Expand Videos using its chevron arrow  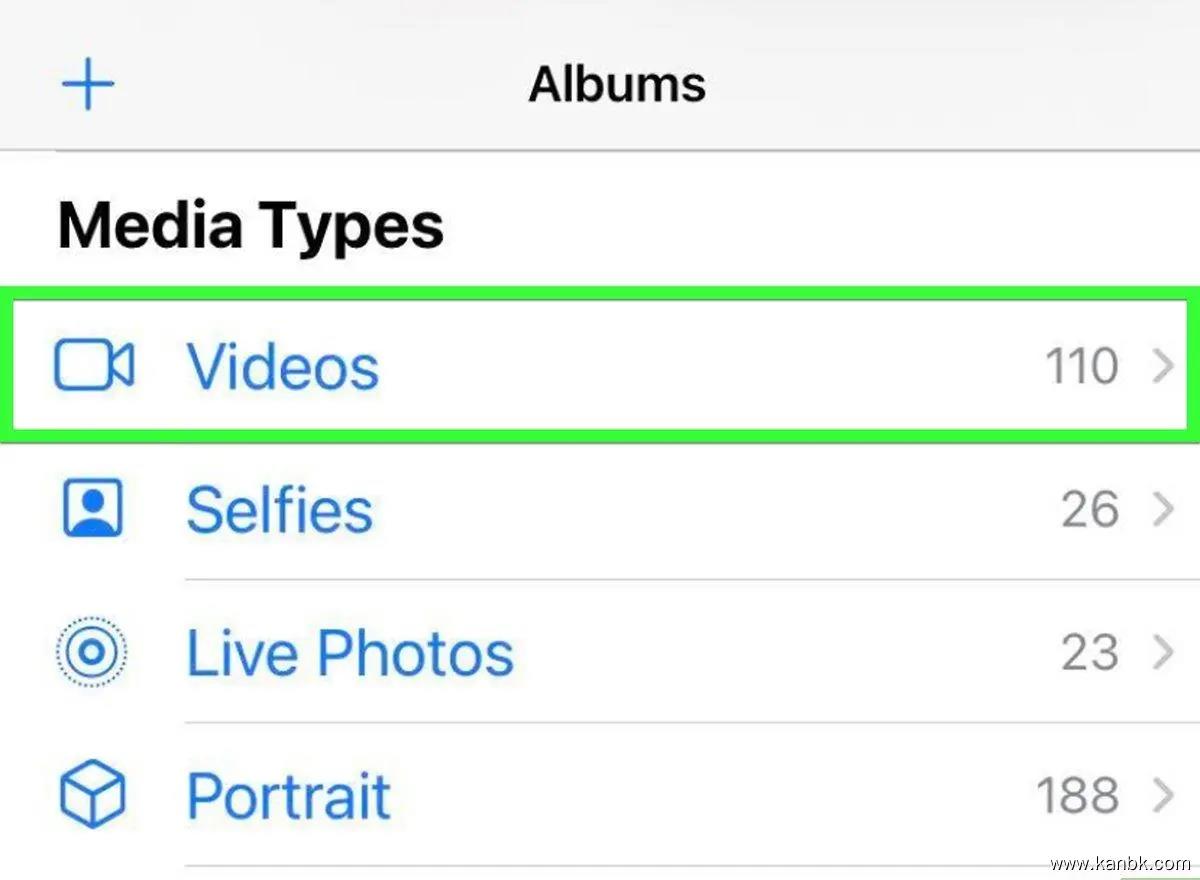(x=1162, y=366)
